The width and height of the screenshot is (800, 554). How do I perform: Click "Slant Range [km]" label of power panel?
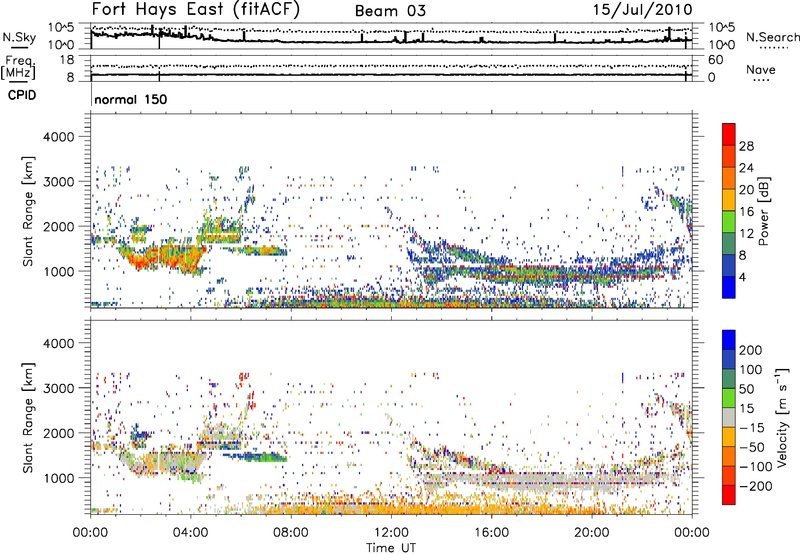(28, 211)
